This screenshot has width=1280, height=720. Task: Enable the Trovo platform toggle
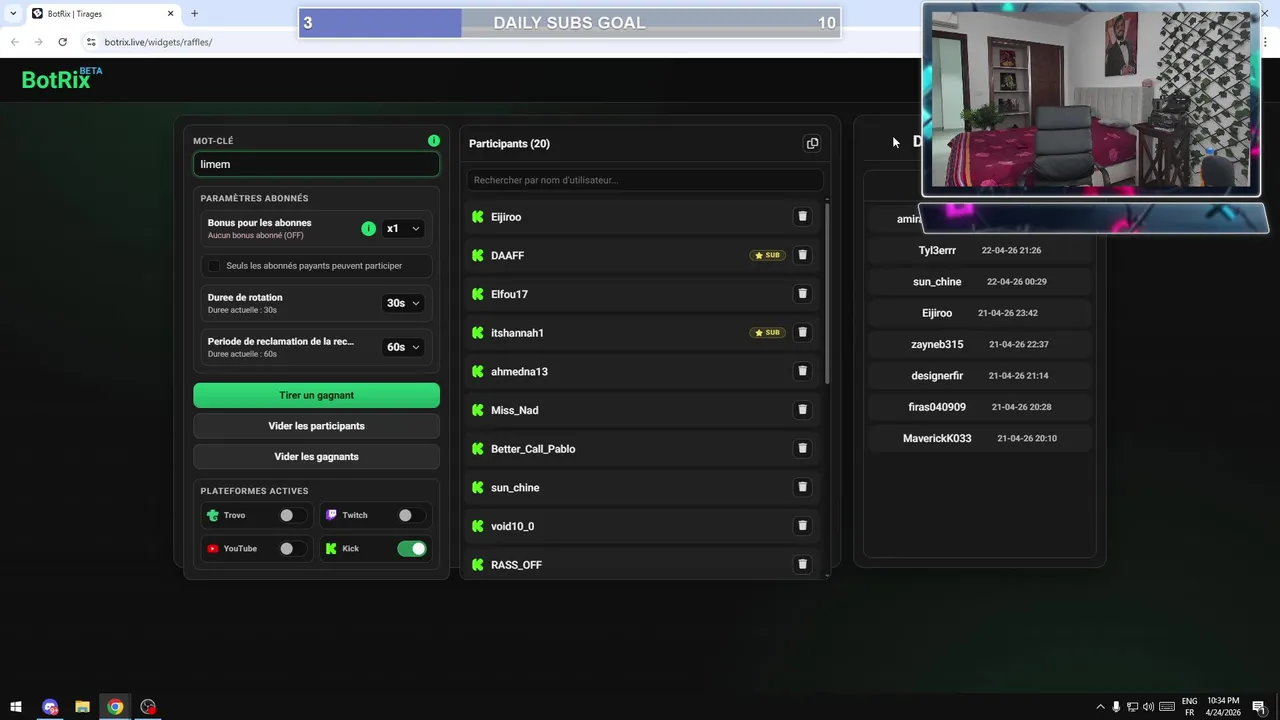(293, 515)
